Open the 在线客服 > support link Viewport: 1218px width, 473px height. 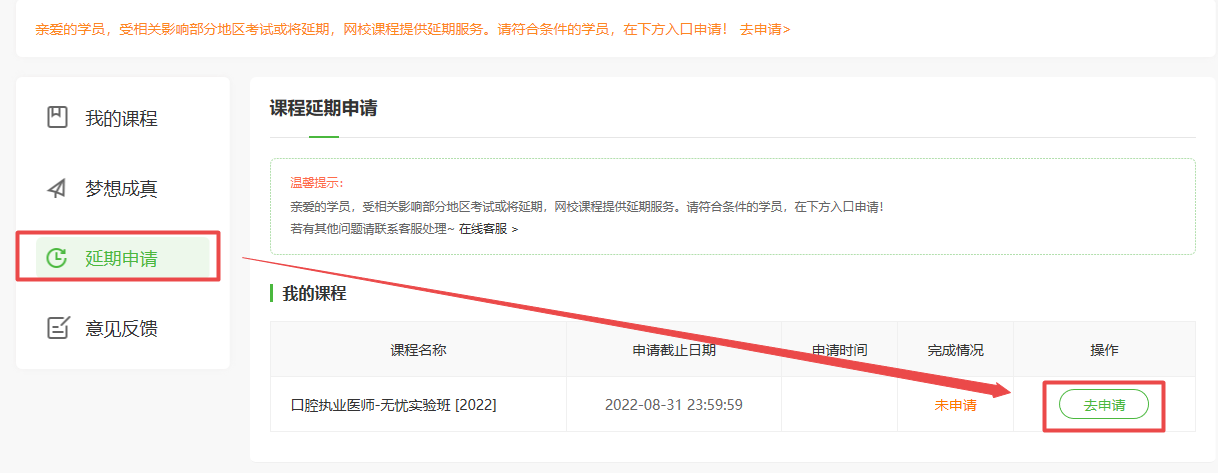point(488,229)
